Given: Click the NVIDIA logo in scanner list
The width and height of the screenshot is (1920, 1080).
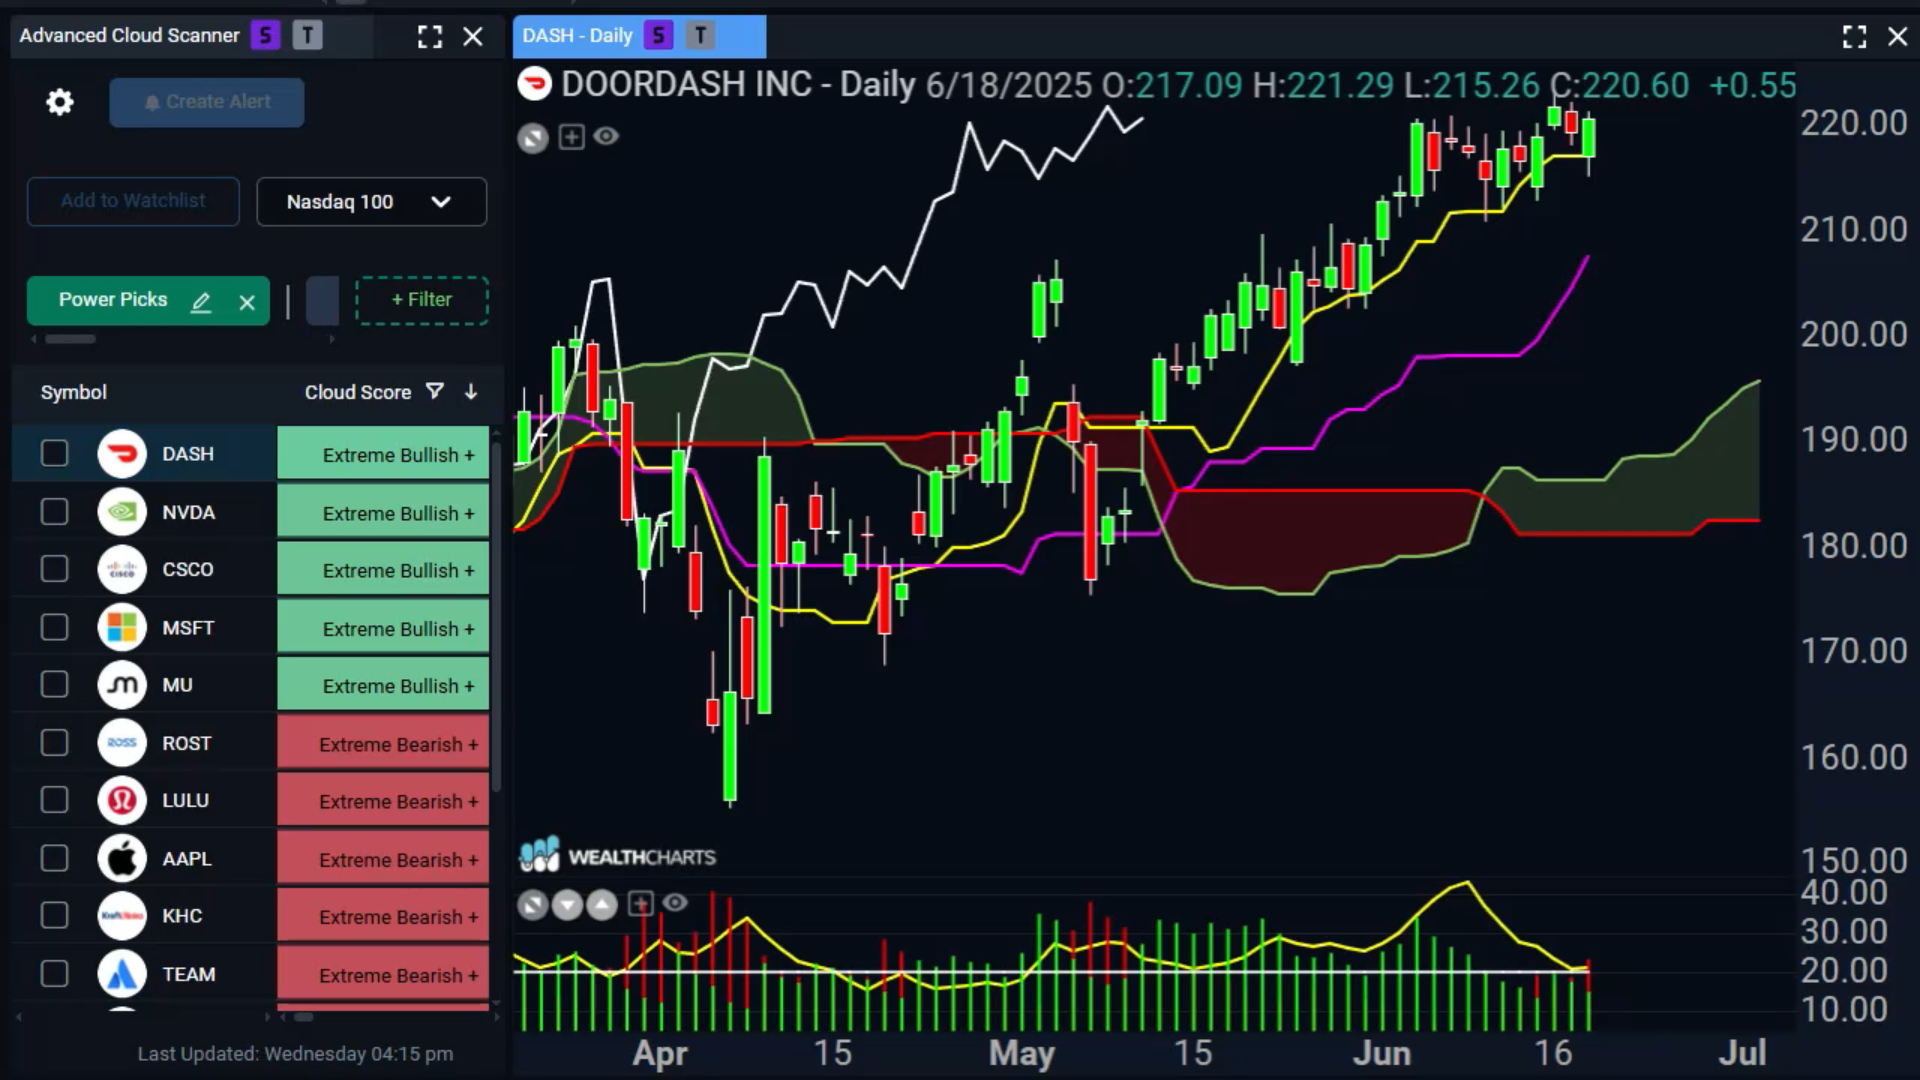Looking at the screenshot, I should (122, 512).
